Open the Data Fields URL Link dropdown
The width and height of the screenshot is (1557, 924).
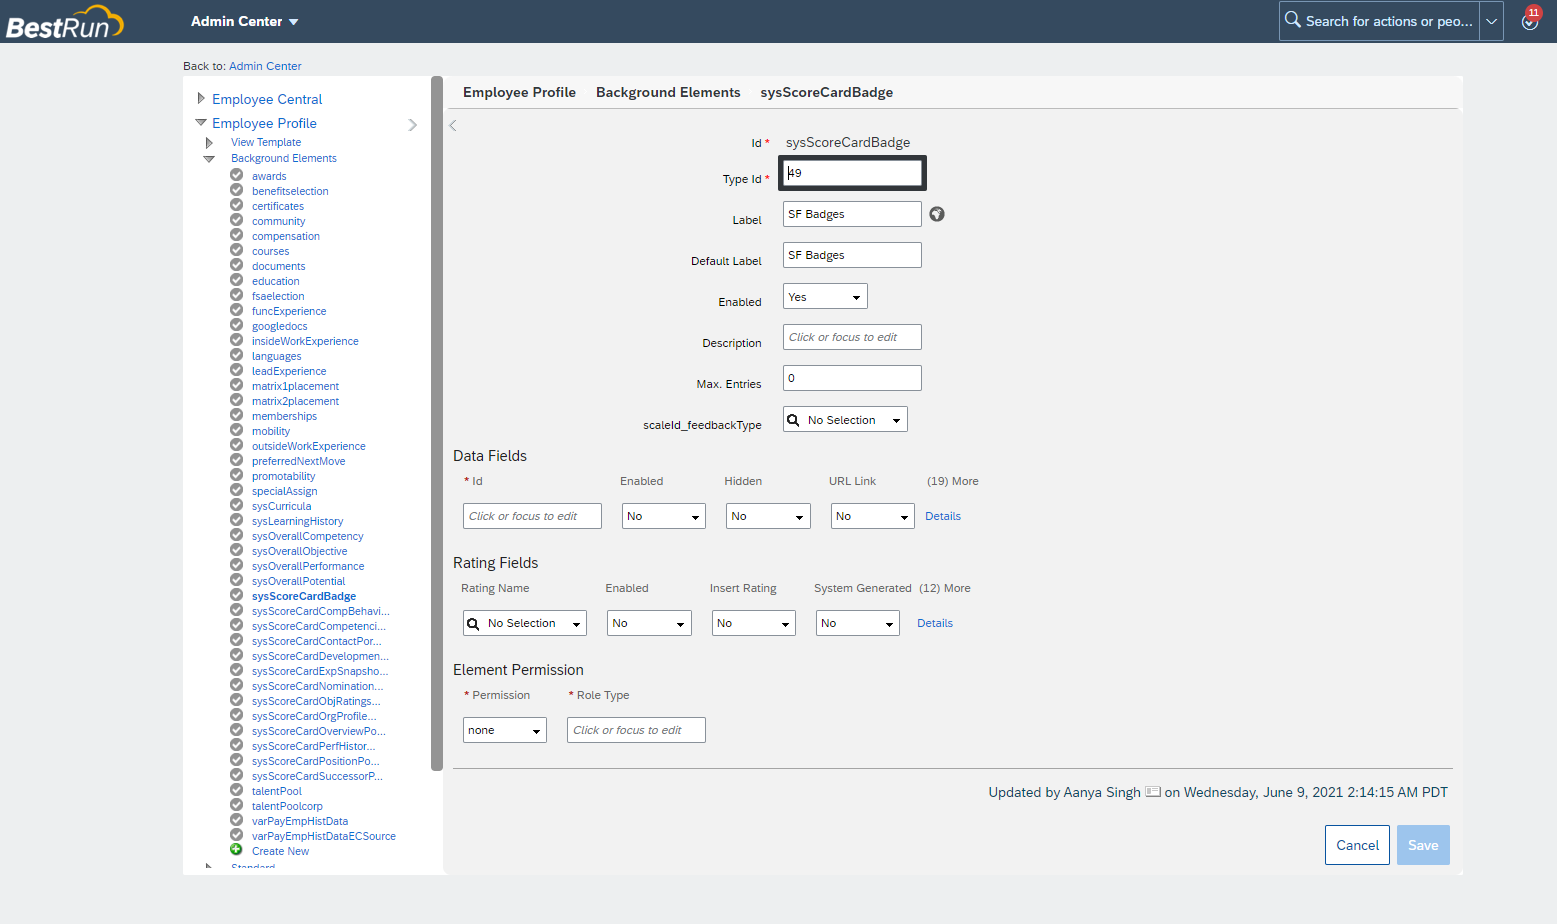point(873,516)
